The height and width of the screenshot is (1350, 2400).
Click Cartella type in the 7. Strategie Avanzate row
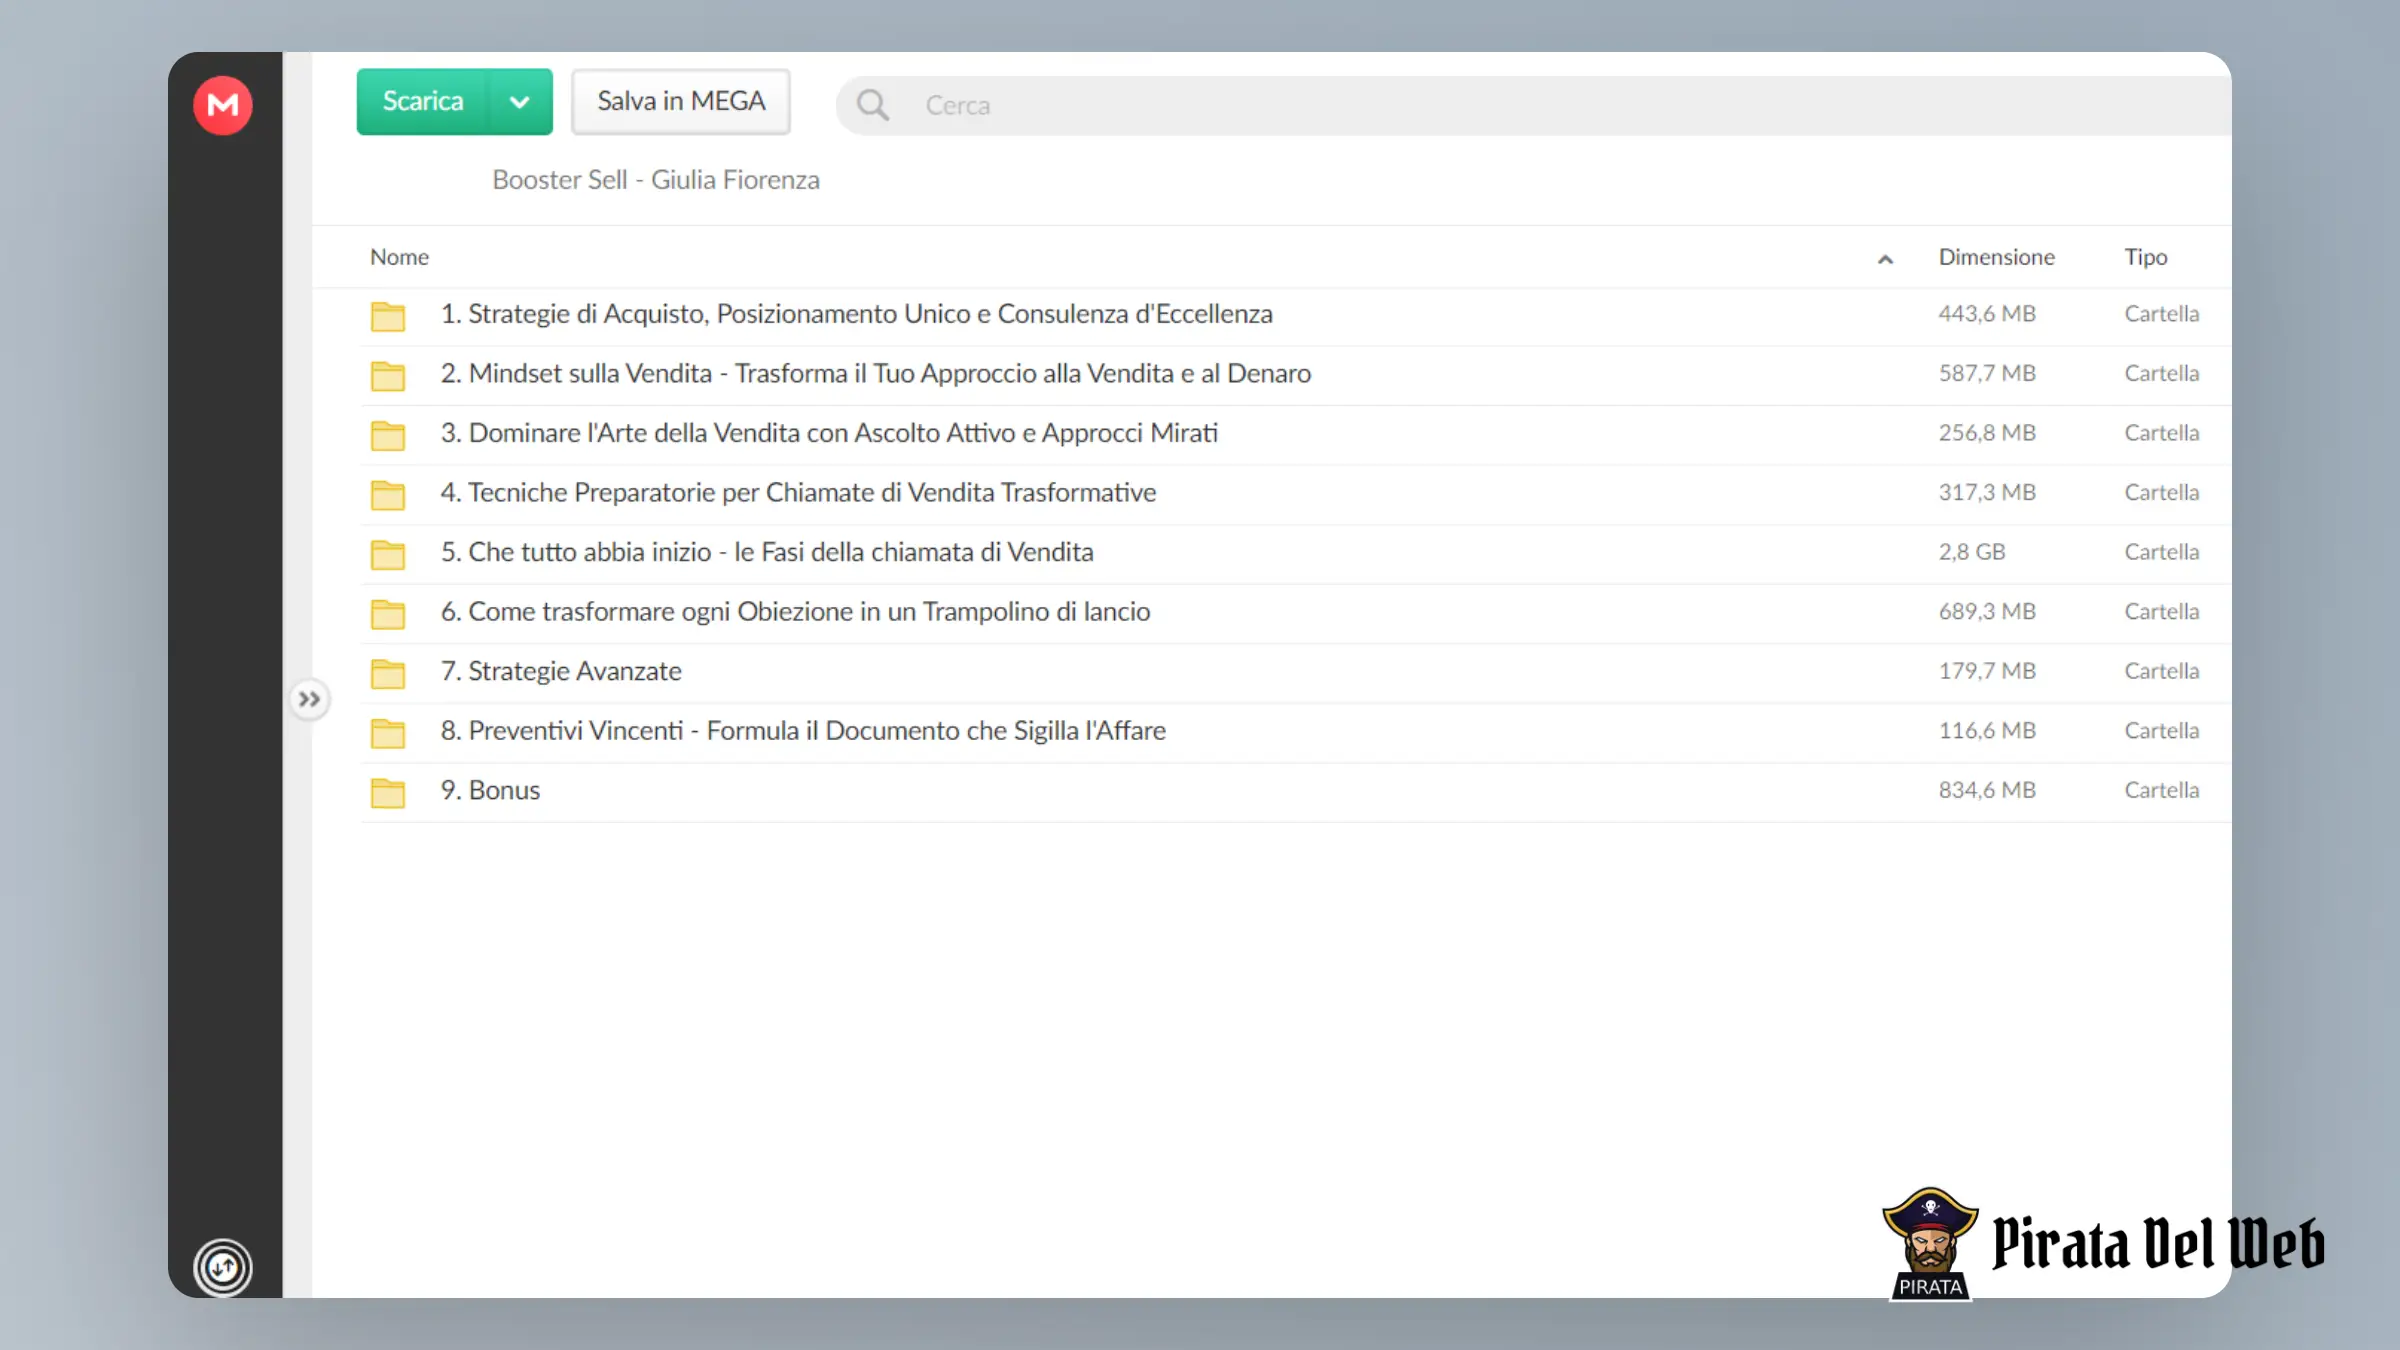[2162, 671]
